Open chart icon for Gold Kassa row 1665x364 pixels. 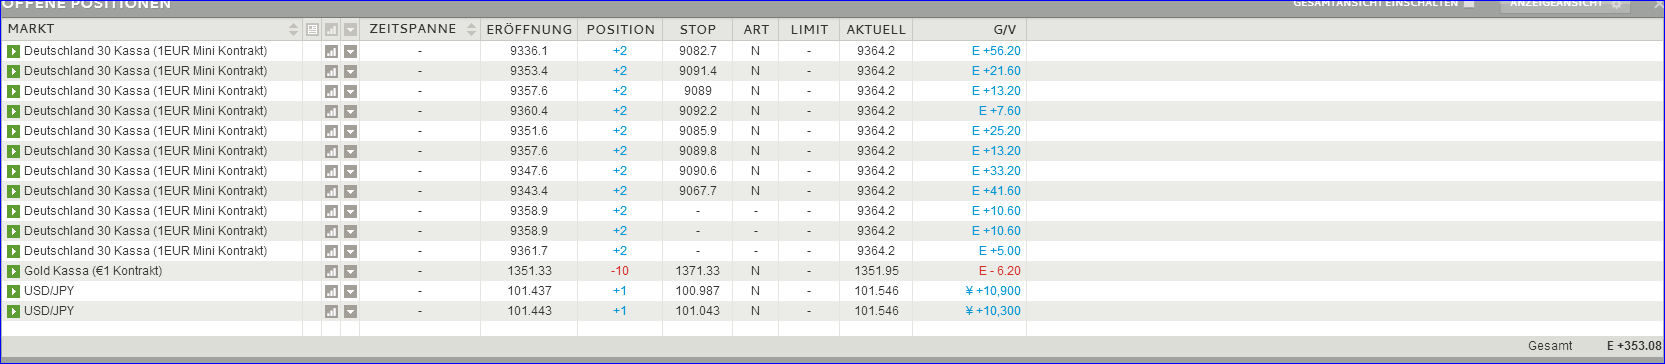point(331,271)
